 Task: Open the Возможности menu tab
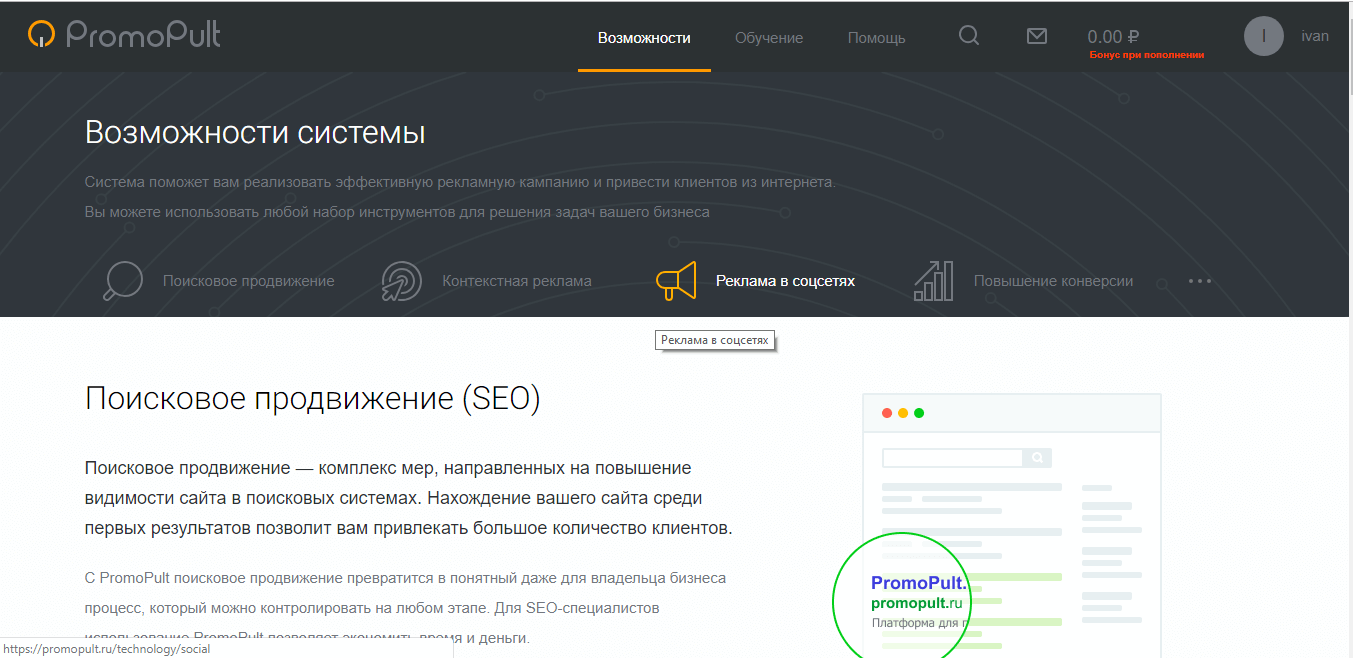point(644,38)
